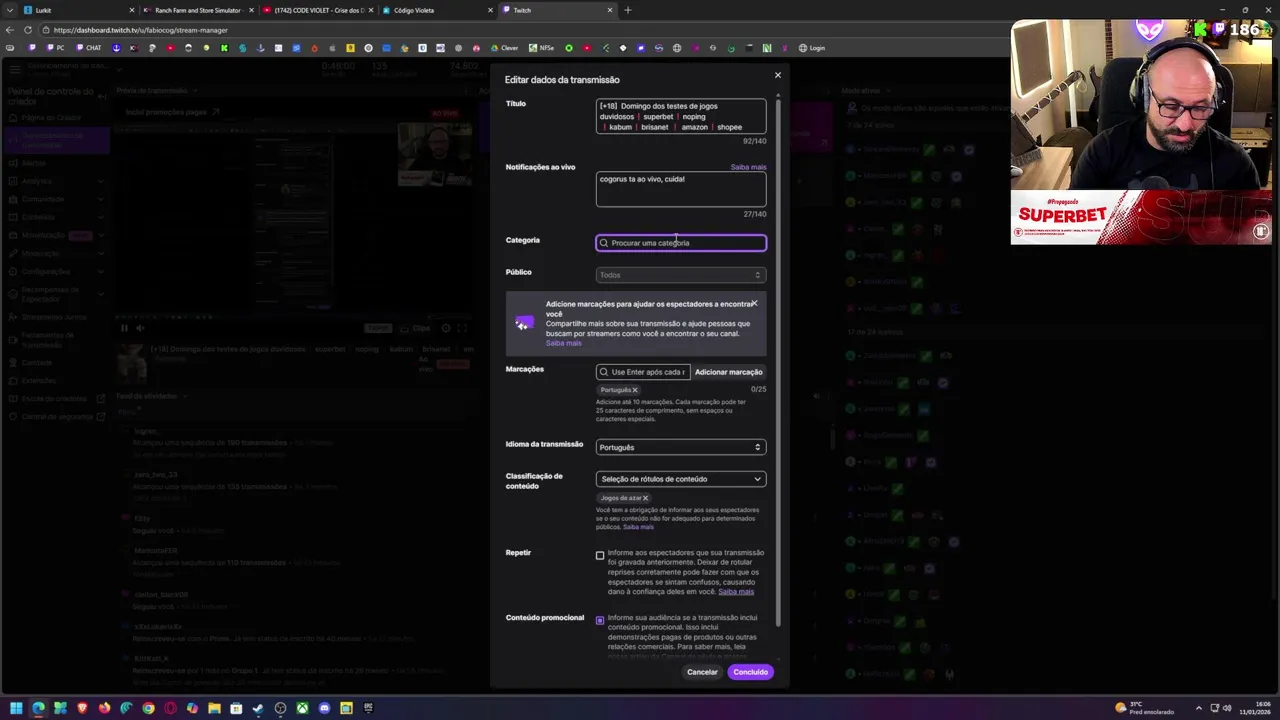Open the Login bookmark
The width and height of the screenshot is (1280, 720).
(812, 48)
